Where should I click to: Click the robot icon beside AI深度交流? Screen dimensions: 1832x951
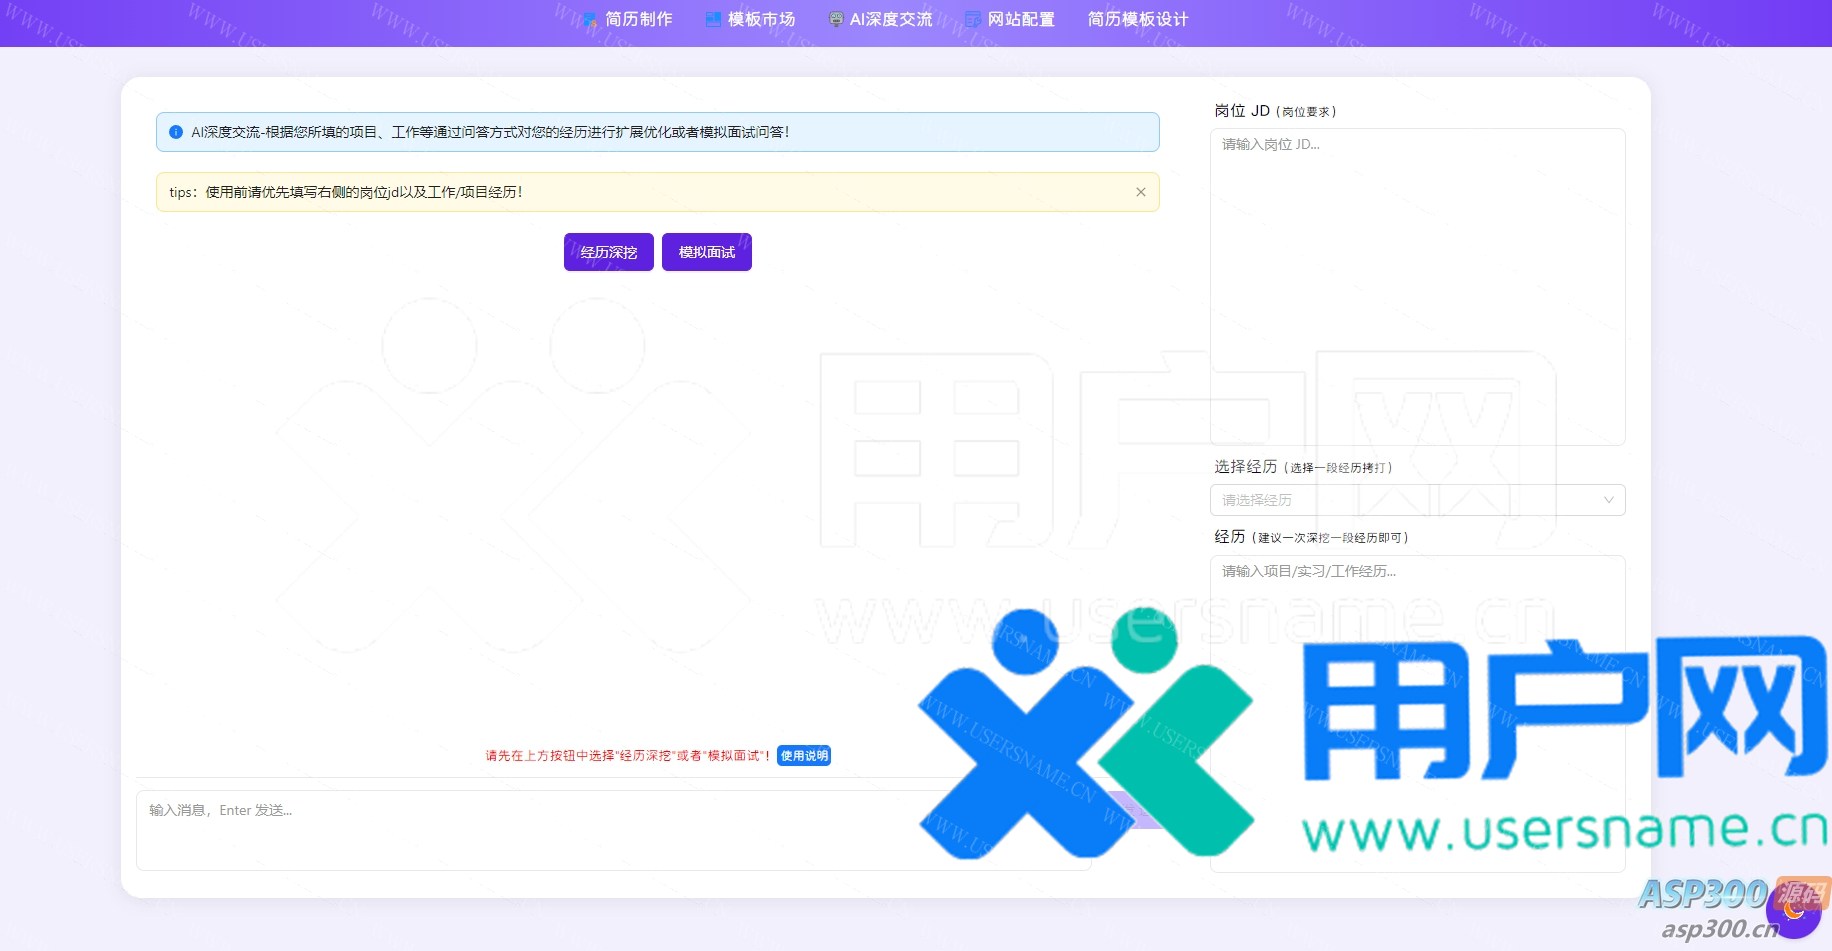[836, 19]
